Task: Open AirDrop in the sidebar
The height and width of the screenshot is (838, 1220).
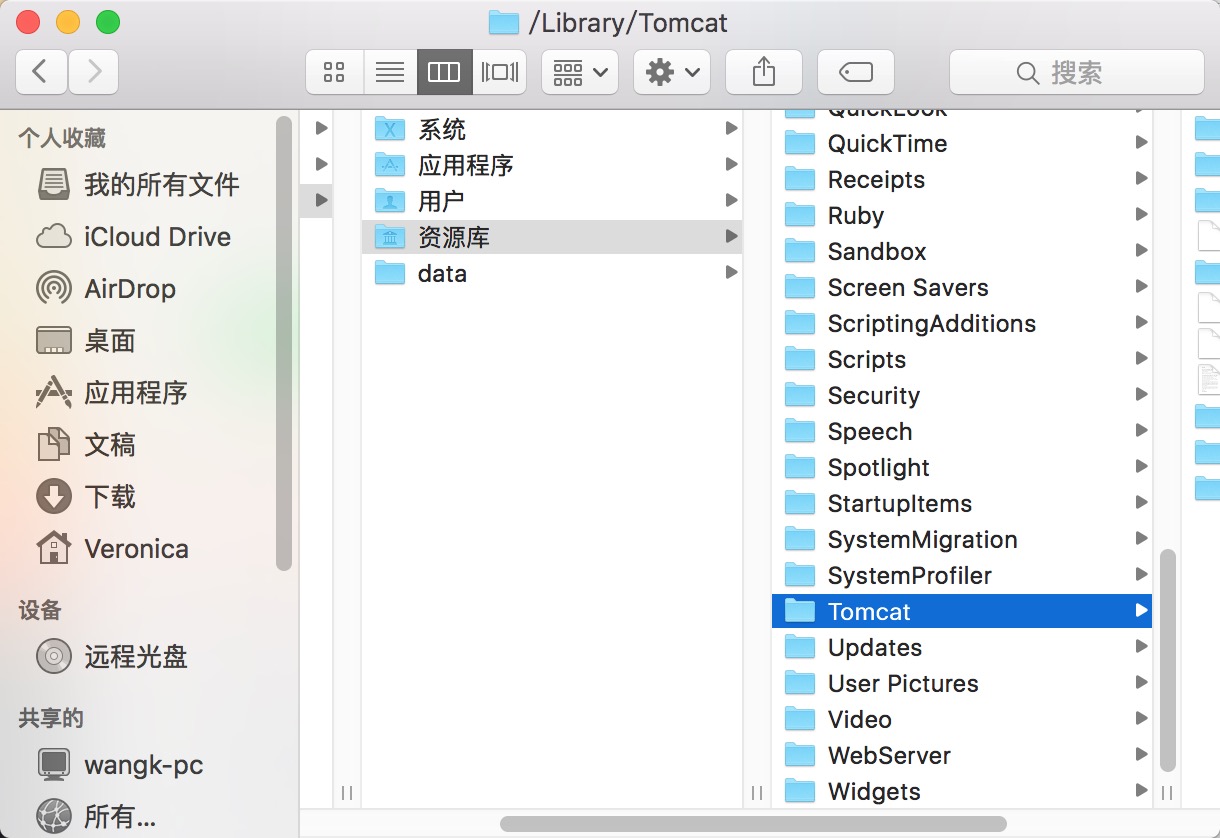Action: point(106,289)
